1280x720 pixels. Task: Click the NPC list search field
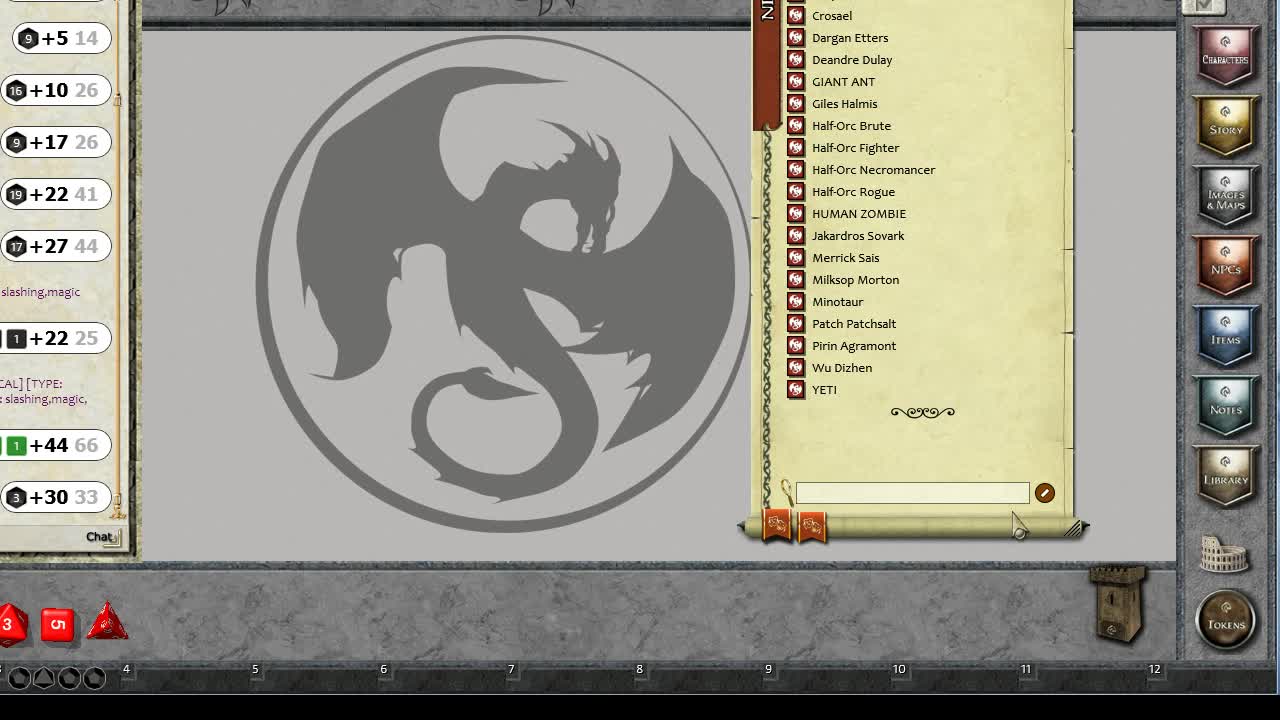[911, 493]
